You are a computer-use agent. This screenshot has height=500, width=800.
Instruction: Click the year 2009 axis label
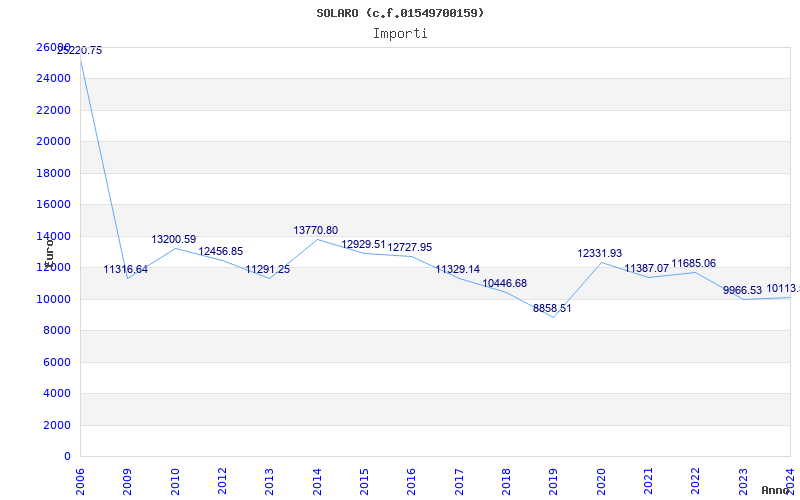(x=127, y=482)
